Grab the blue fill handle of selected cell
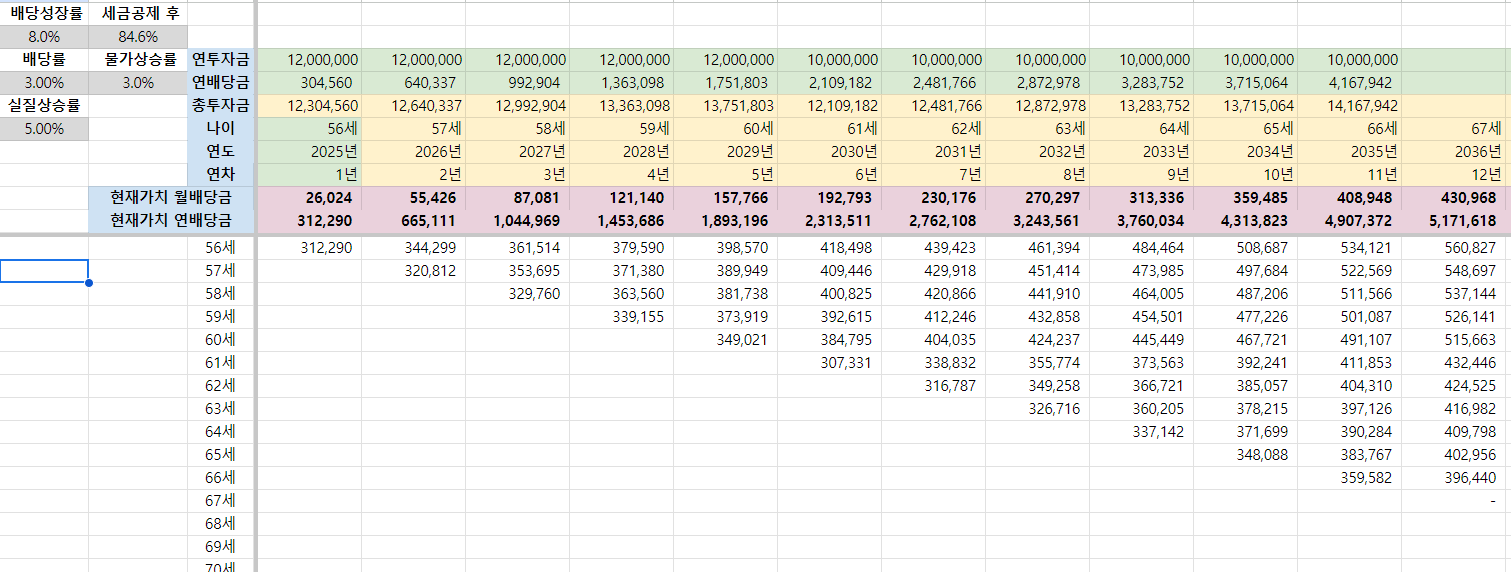The height and width of the screenshot is (572, 1511). [89, 283]
